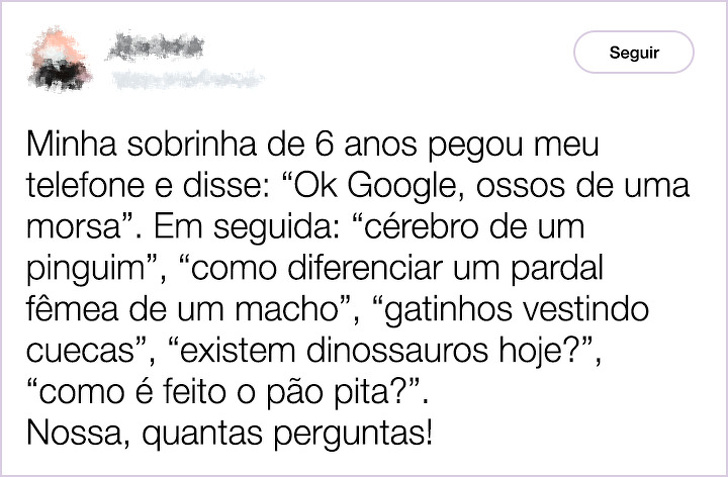This screenshot has height=477, width=728.
Task: Click the blurred display name of the author
Action: tap(157, 44)
